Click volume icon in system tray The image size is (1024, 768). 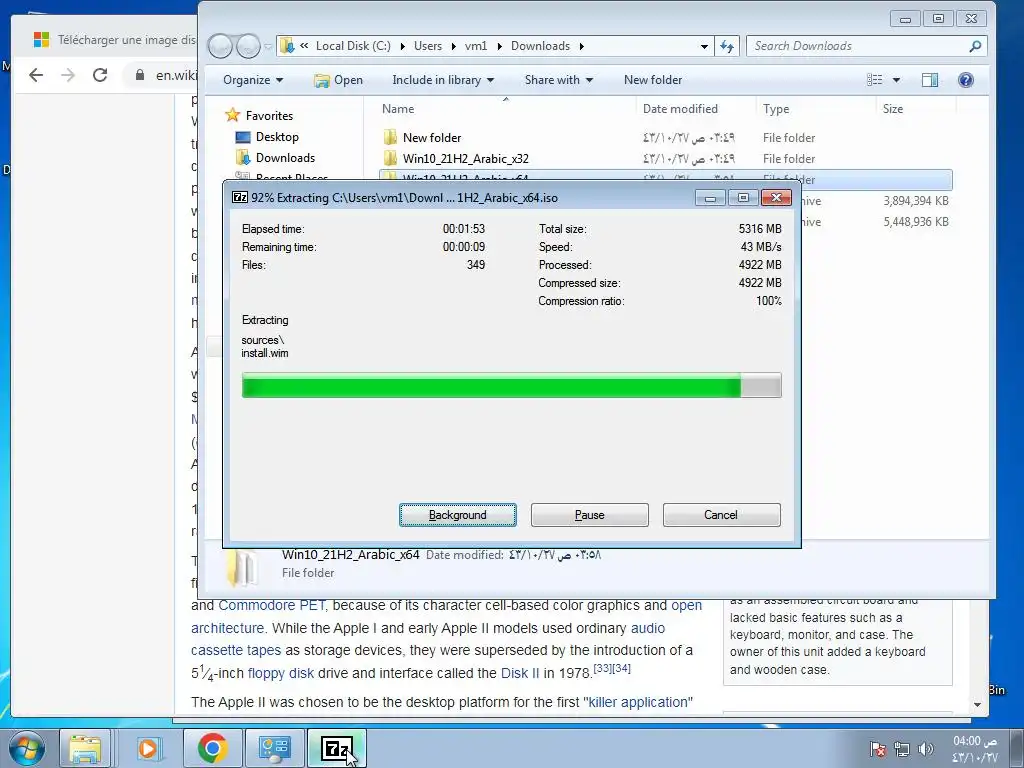click(x=925, y=749)
